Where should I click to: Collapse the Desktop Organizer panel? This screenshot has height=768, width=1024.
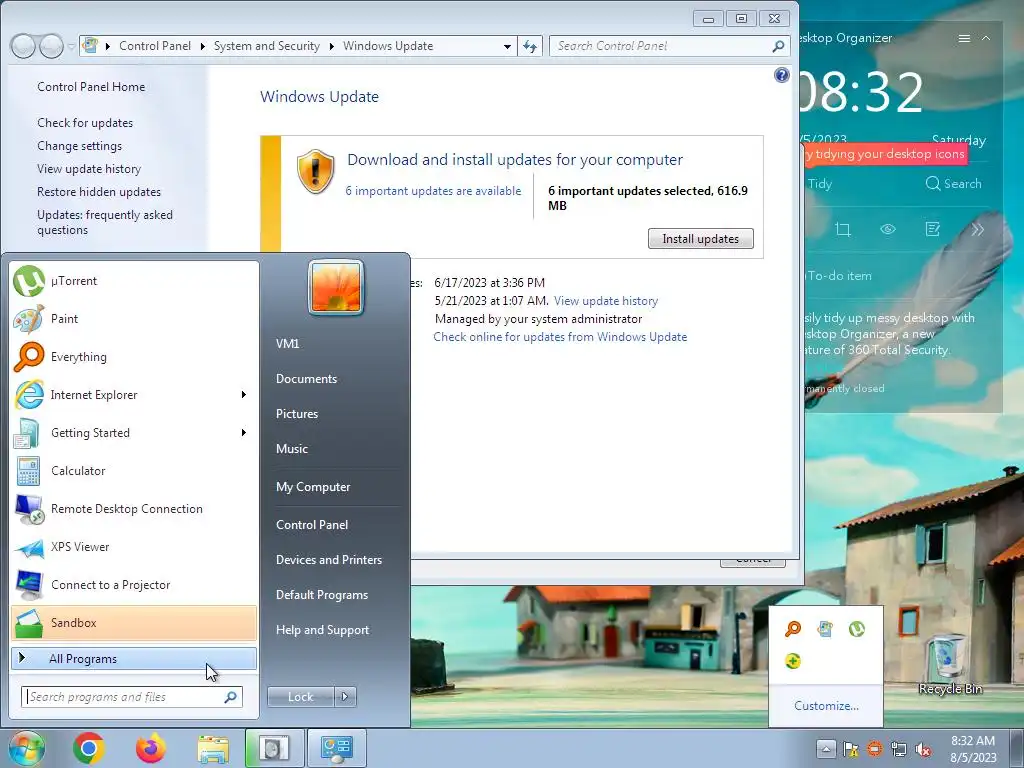coord(986,39)
